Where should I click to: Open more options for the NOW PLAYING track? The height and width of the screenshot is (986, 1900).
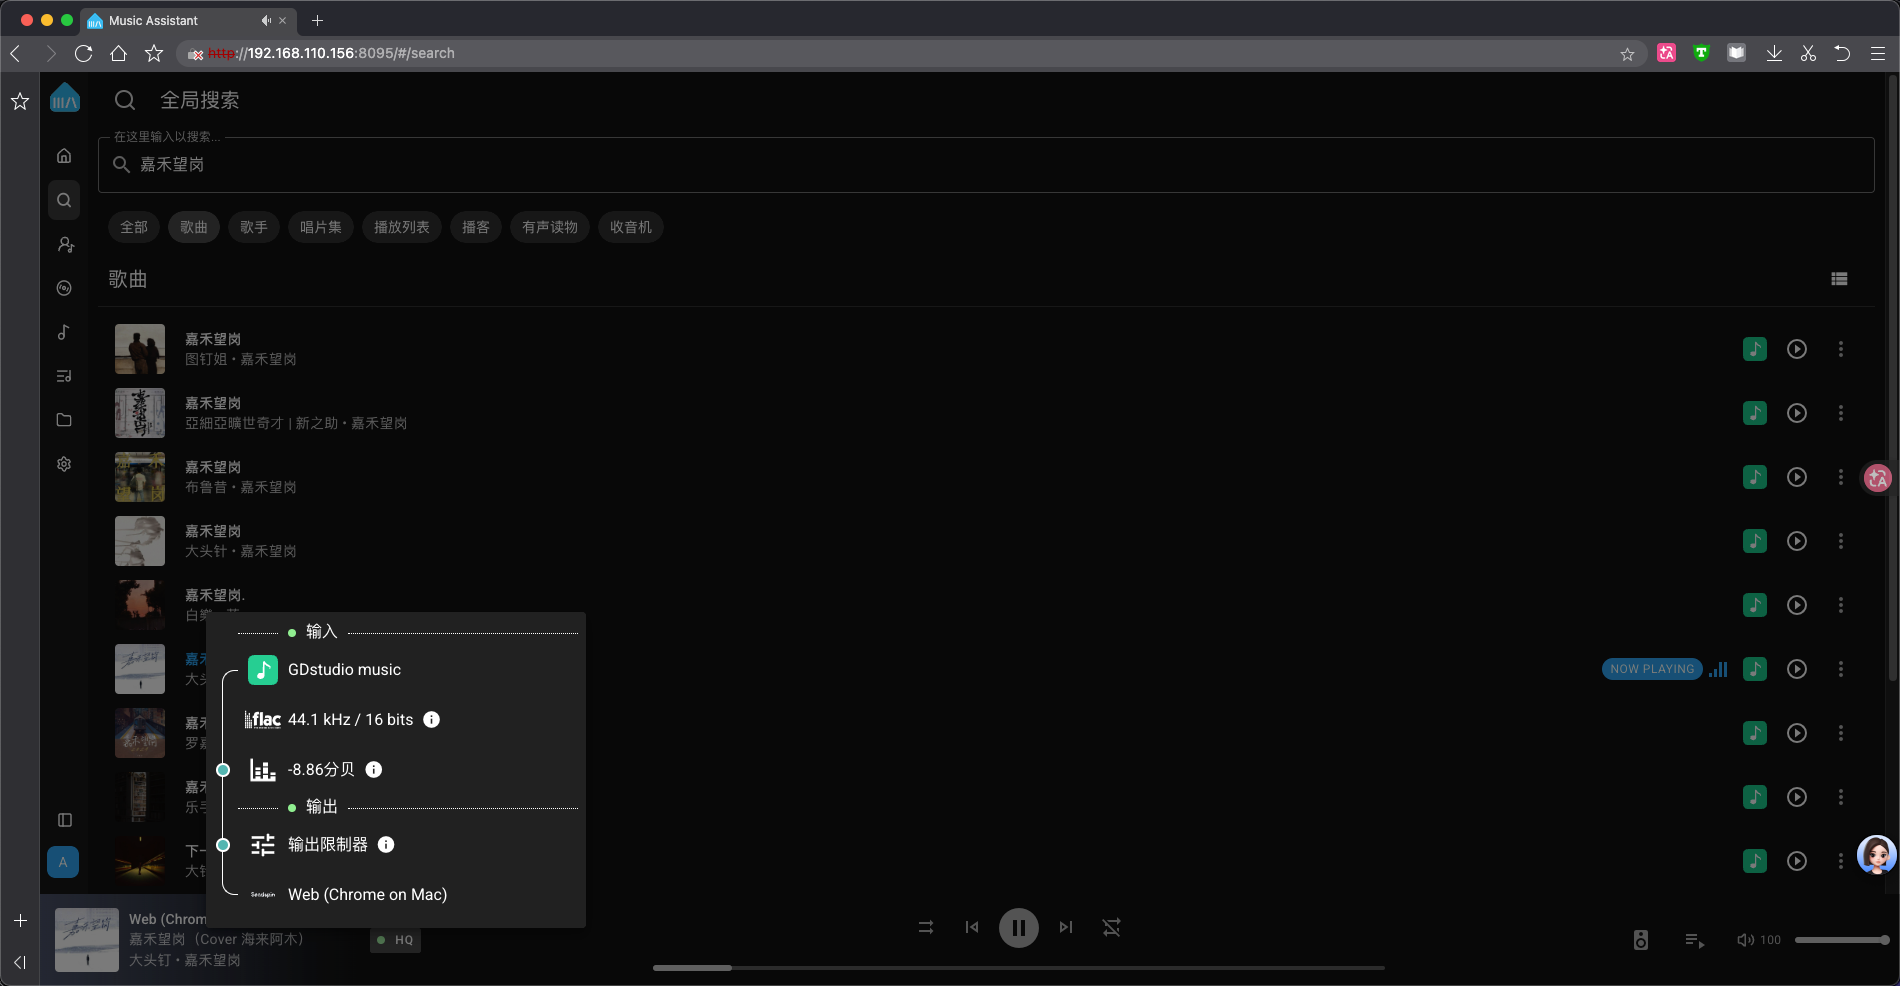1841,669
